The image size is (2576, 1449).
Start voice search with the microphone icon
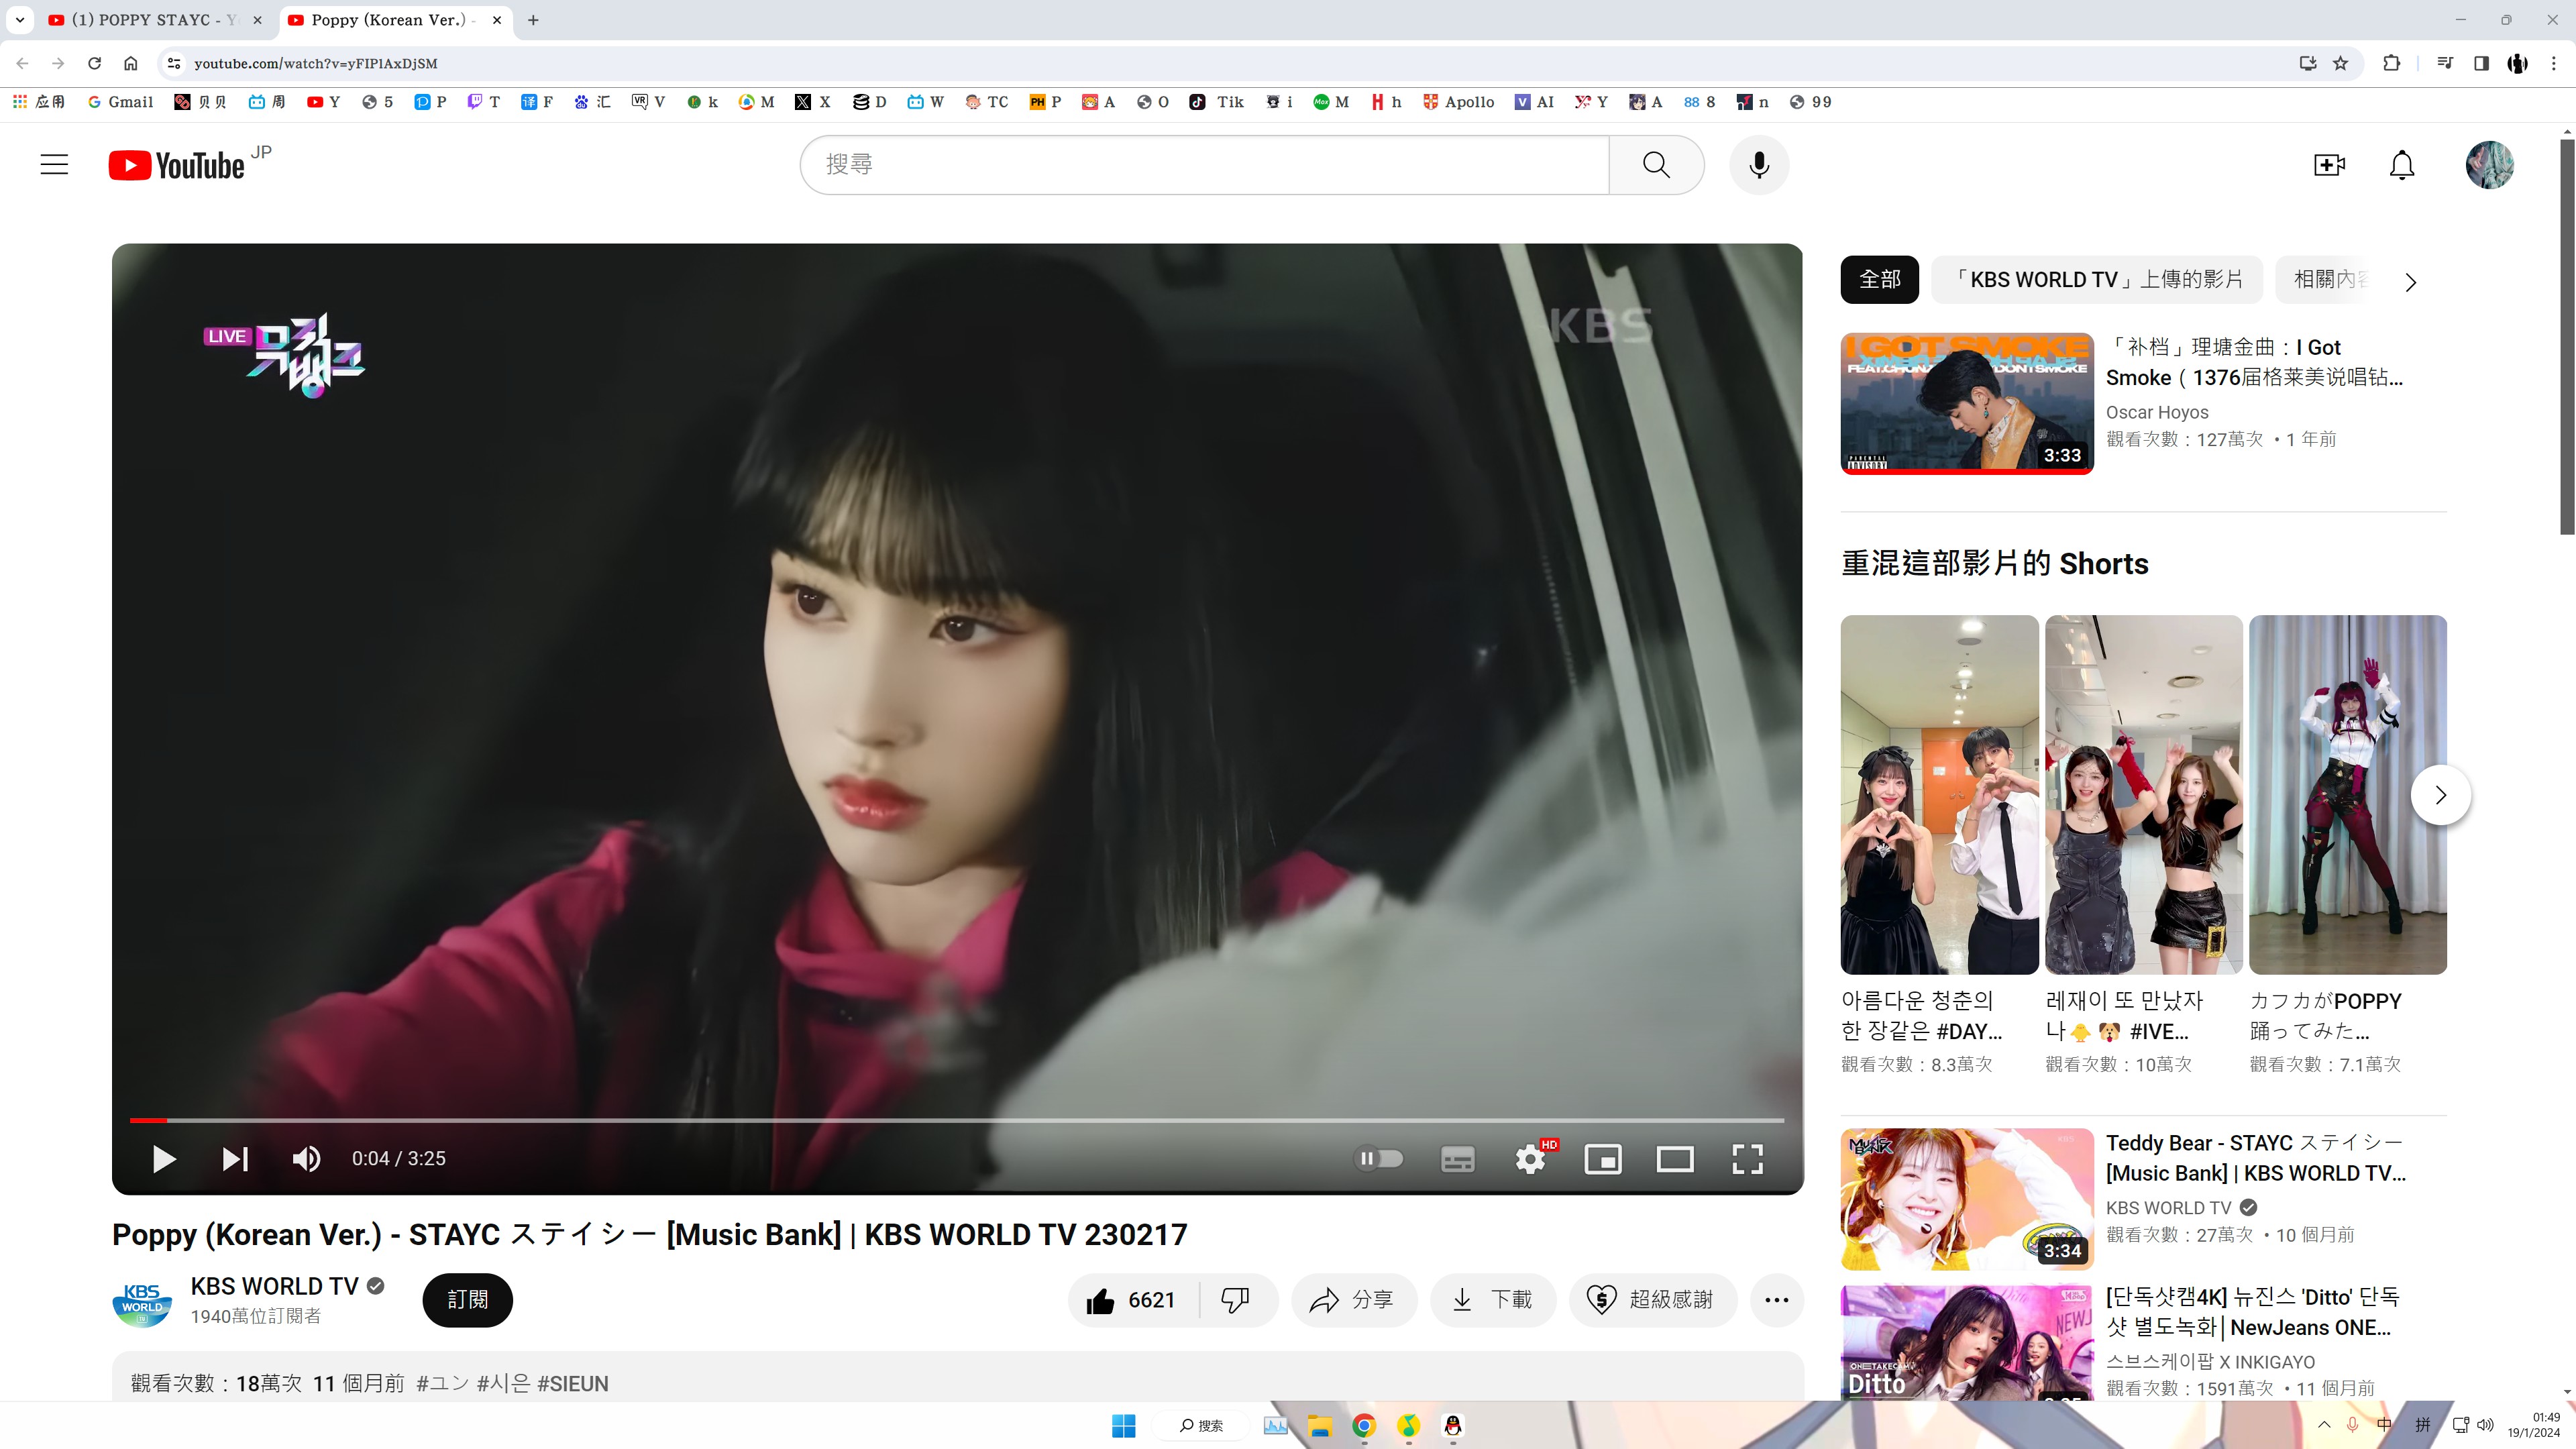[x=1759, y=165]
